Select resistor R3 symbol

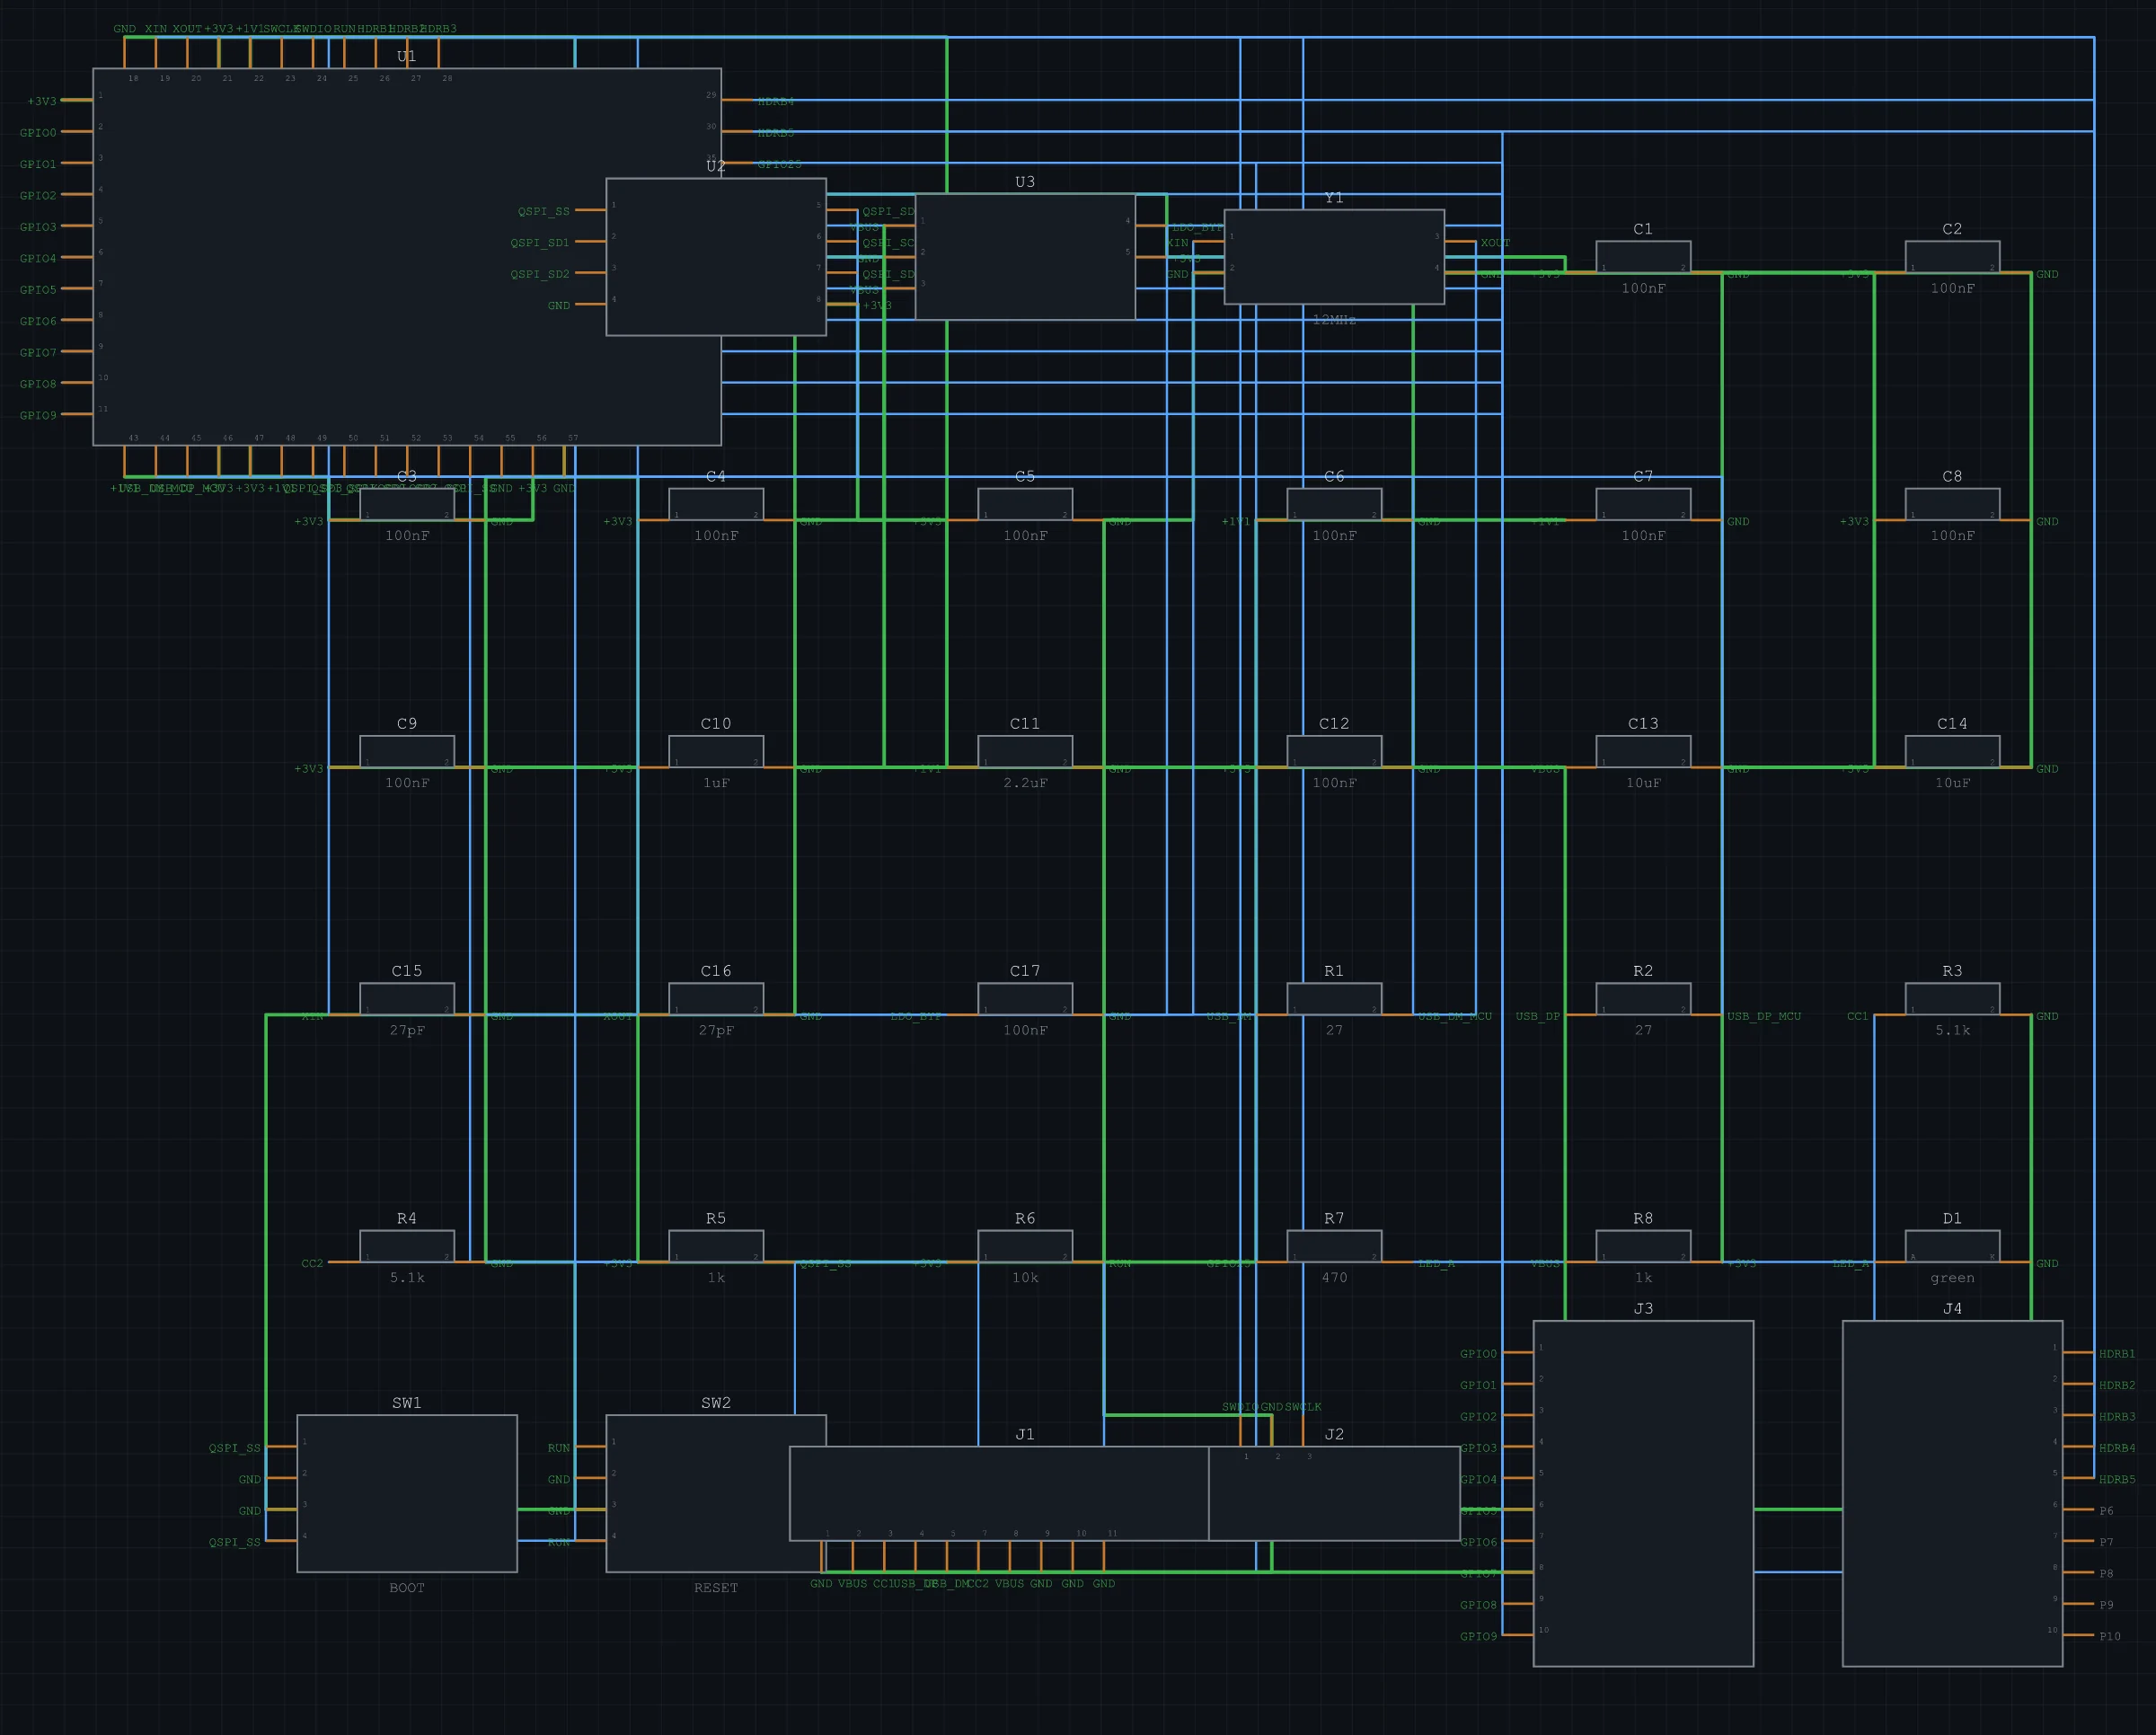pos(1952,999)
